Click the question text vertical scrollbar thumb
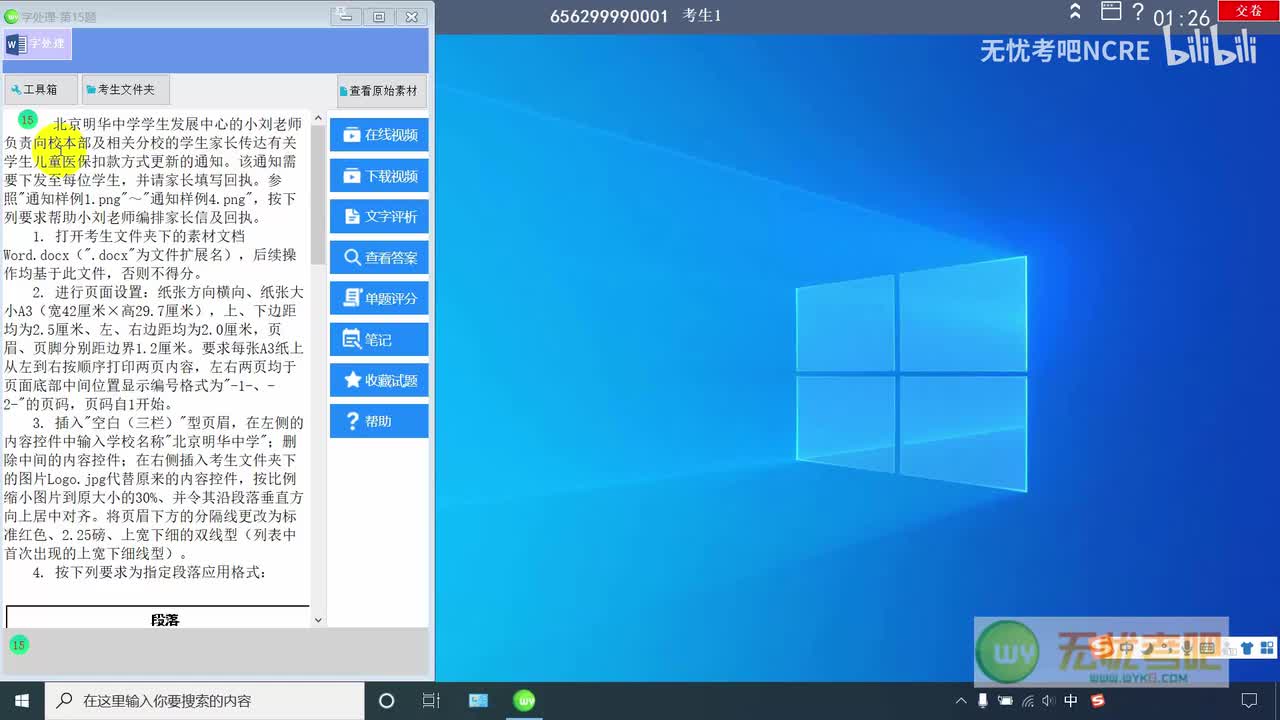This screenshot has width=1280, height=720. click(318, 195)
